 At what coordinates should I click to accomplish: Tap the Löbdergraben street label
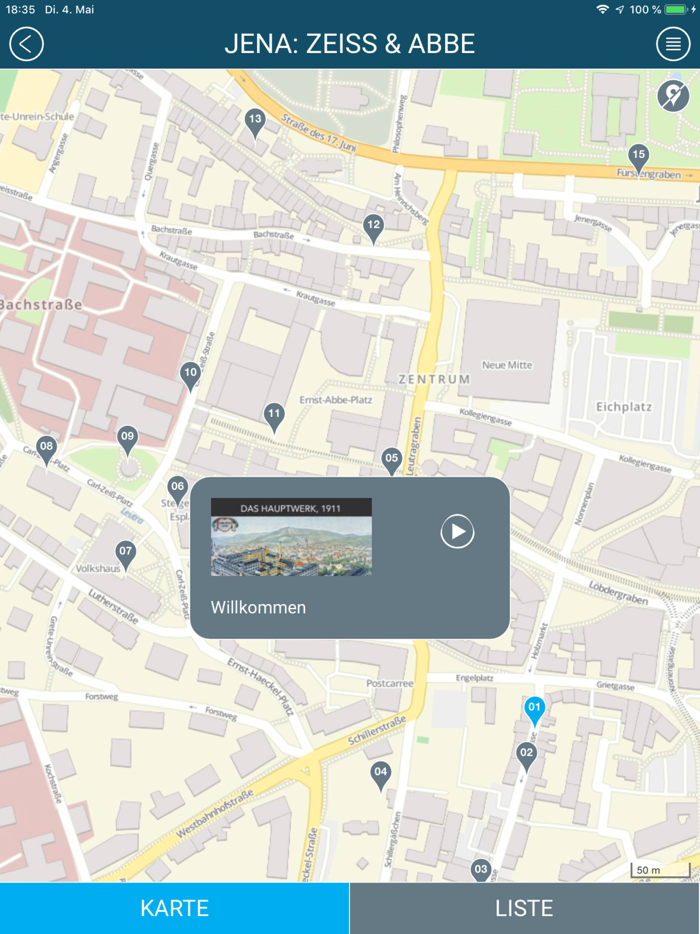pos(618,593)
